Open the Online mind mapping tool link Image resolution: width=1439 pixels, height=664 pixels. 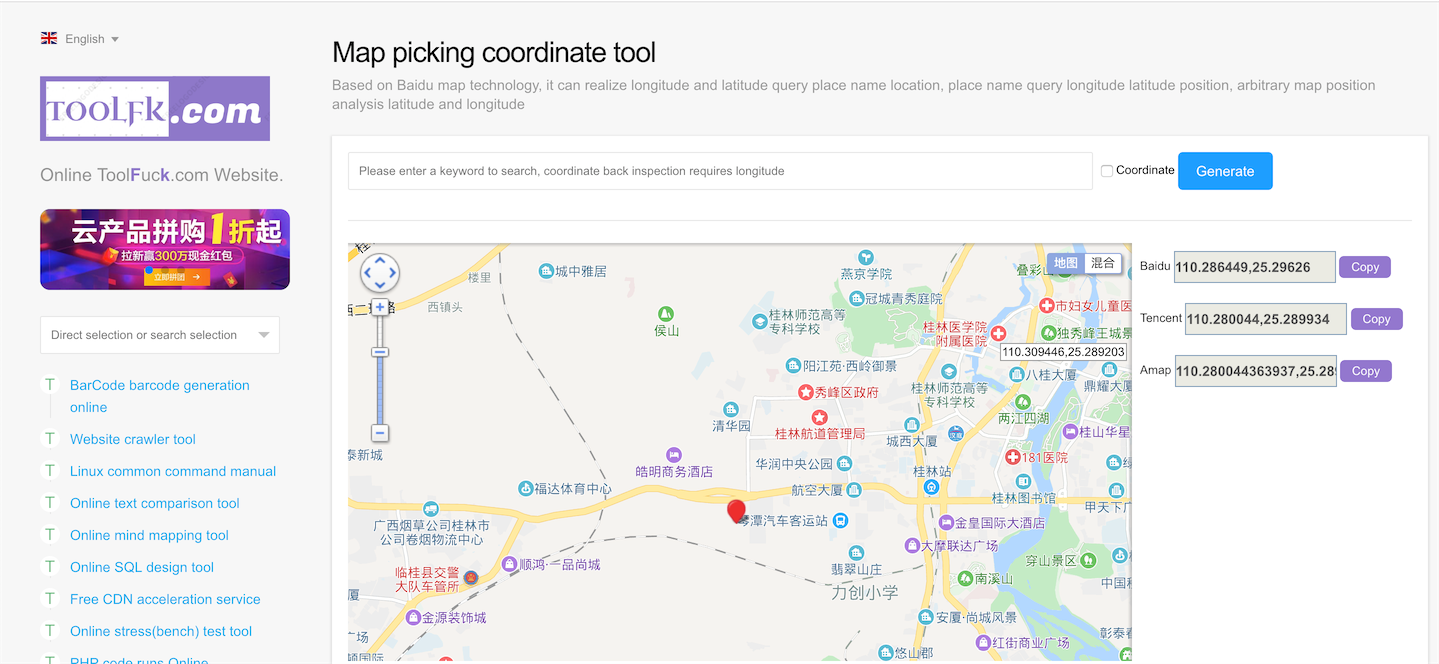149,535
